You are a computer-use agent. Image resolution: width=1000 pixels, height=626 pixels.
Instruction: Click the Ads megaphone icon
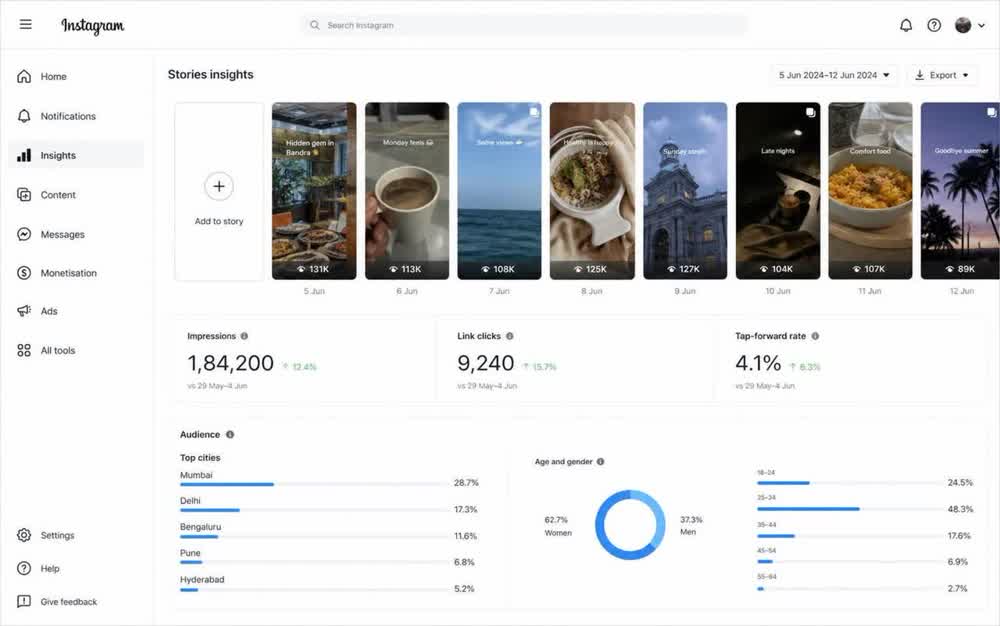pos(24,310)
